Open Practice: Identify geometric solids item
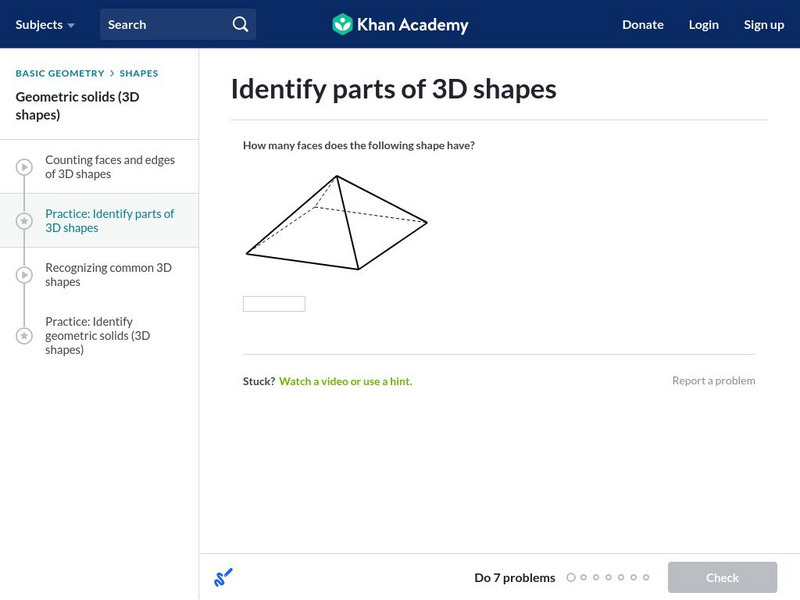The image size is (800, 600). 98,336
